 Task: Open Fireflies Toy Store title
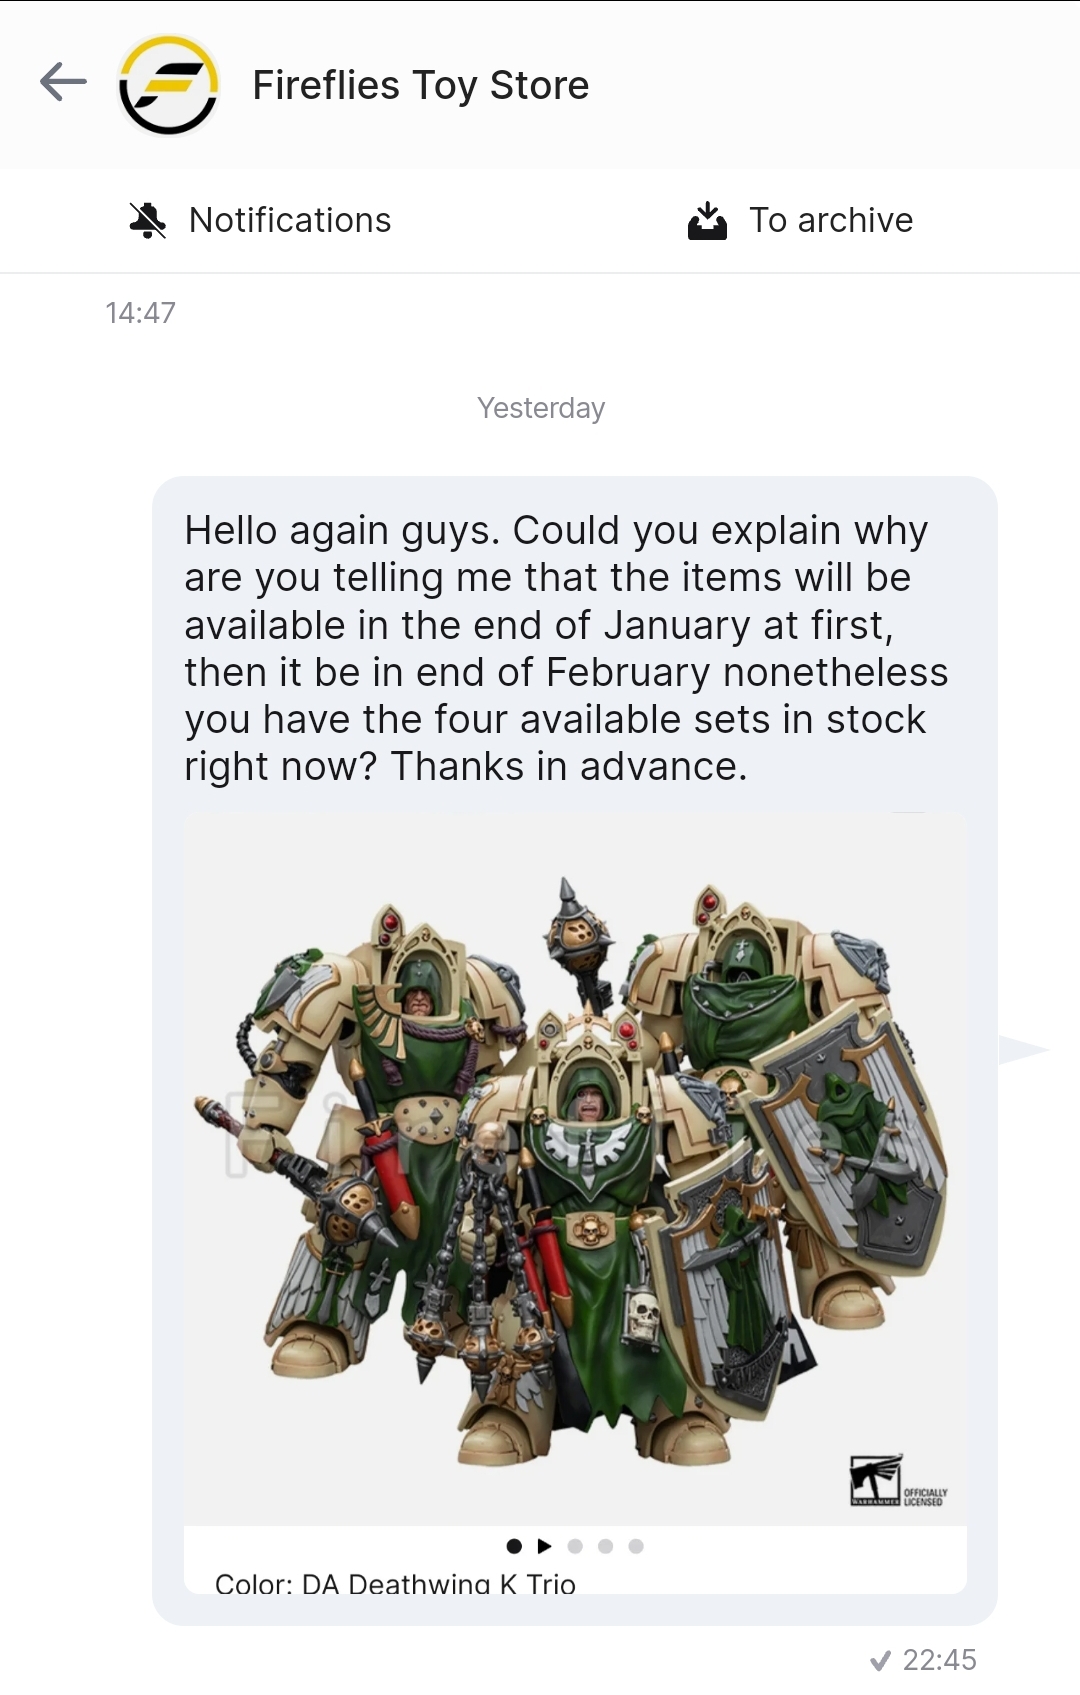point(421,85)
